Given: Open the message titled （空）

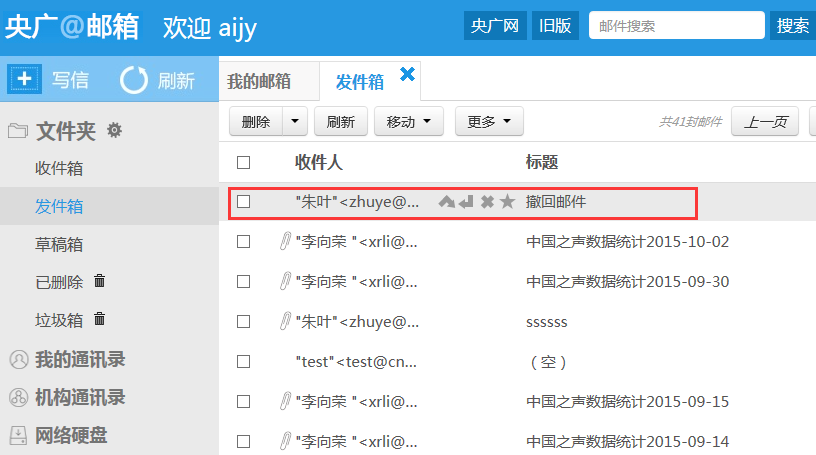Looking at the screenshot, I should (x=548, y=361).
